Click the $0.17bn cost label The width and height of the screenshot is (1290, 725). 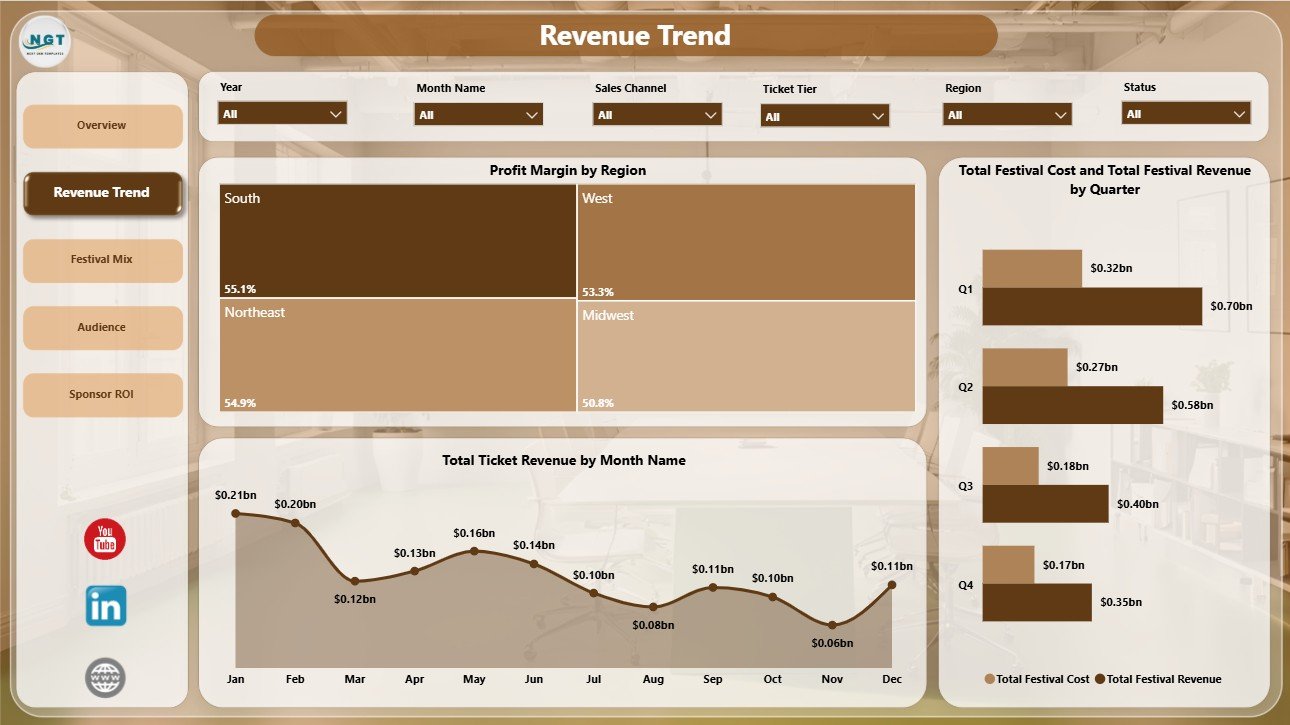(x=1064, y=565)
